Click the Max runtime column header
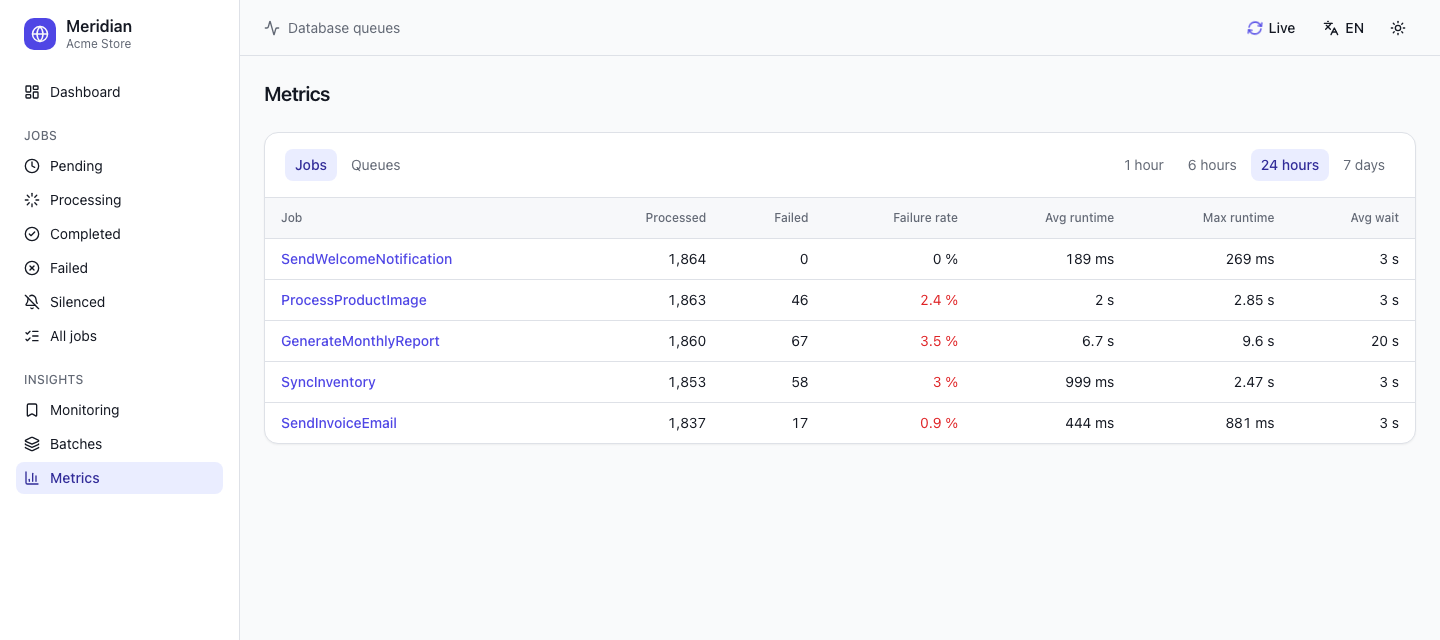This screenshot has width=1440, height=640. click(x=1238, y=217)
